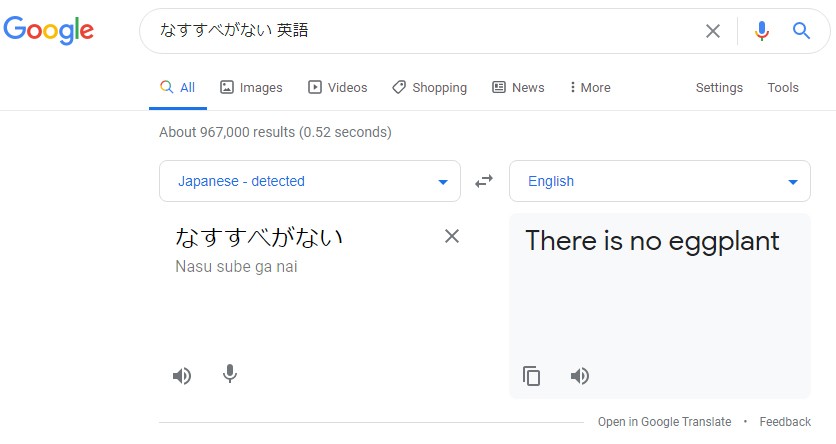Image resolution: width=836 pixels, height=444 pixels.
Task: Switch to the Videos tab
Action: [x=338, y=88]
